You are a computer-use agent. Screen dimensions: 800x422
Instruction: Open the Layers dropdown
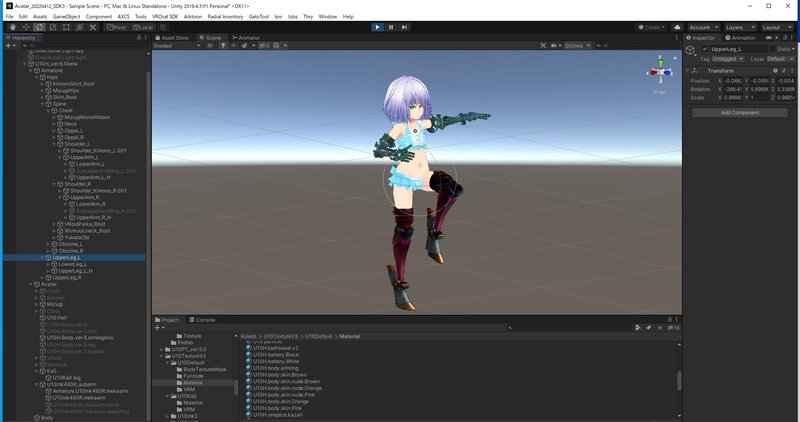[x=739, y=27]
